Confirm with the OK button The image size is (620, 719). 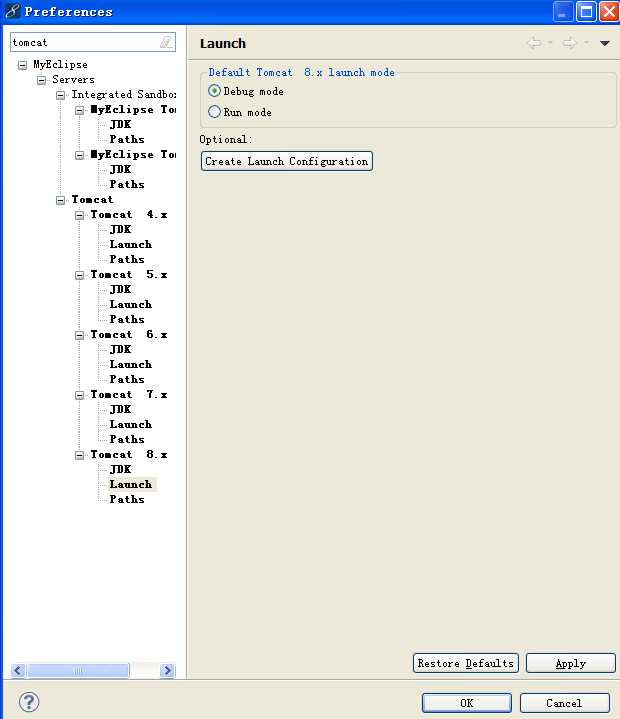(467, 702)
